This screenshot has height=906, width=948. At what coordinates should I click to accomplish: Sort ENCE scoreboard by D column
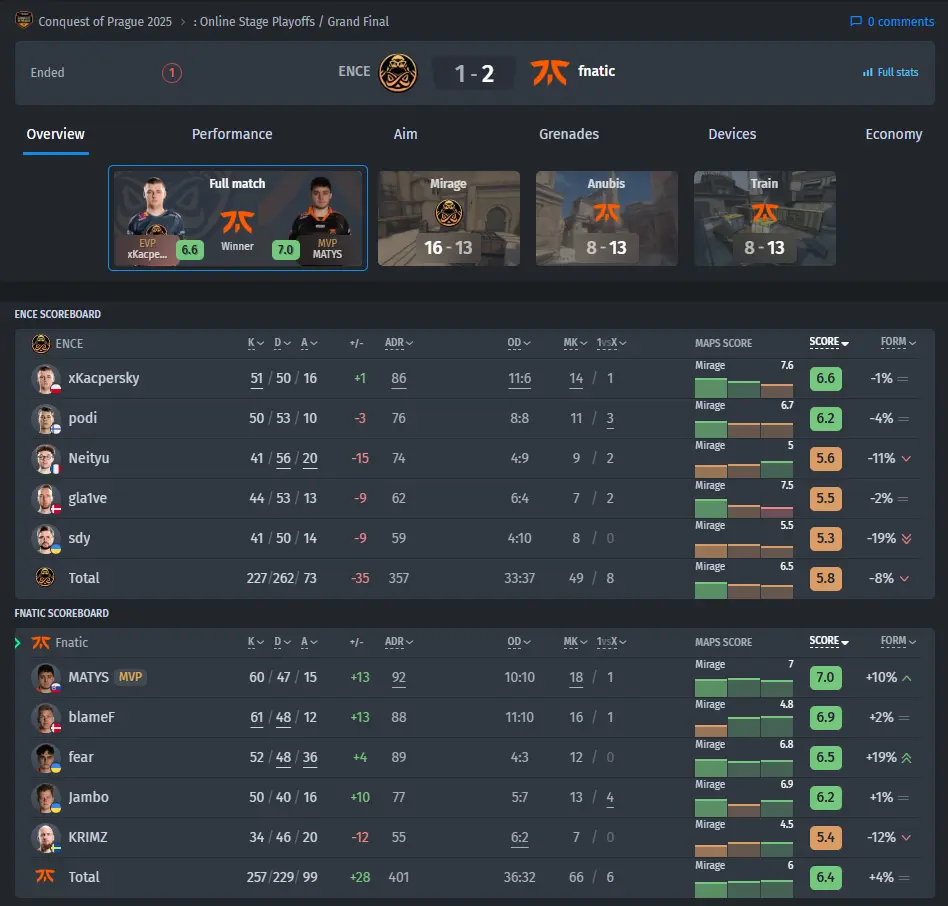[282, 343]
